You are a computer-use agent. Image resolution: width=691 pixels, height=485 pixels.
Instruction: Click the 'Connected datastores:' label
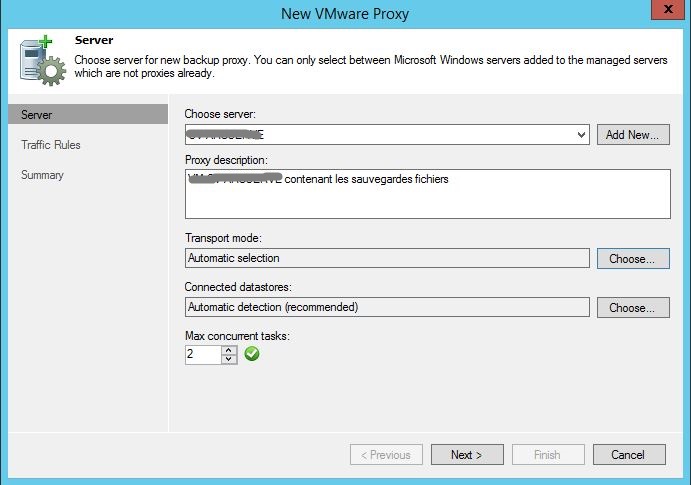(x=238, y=287)
